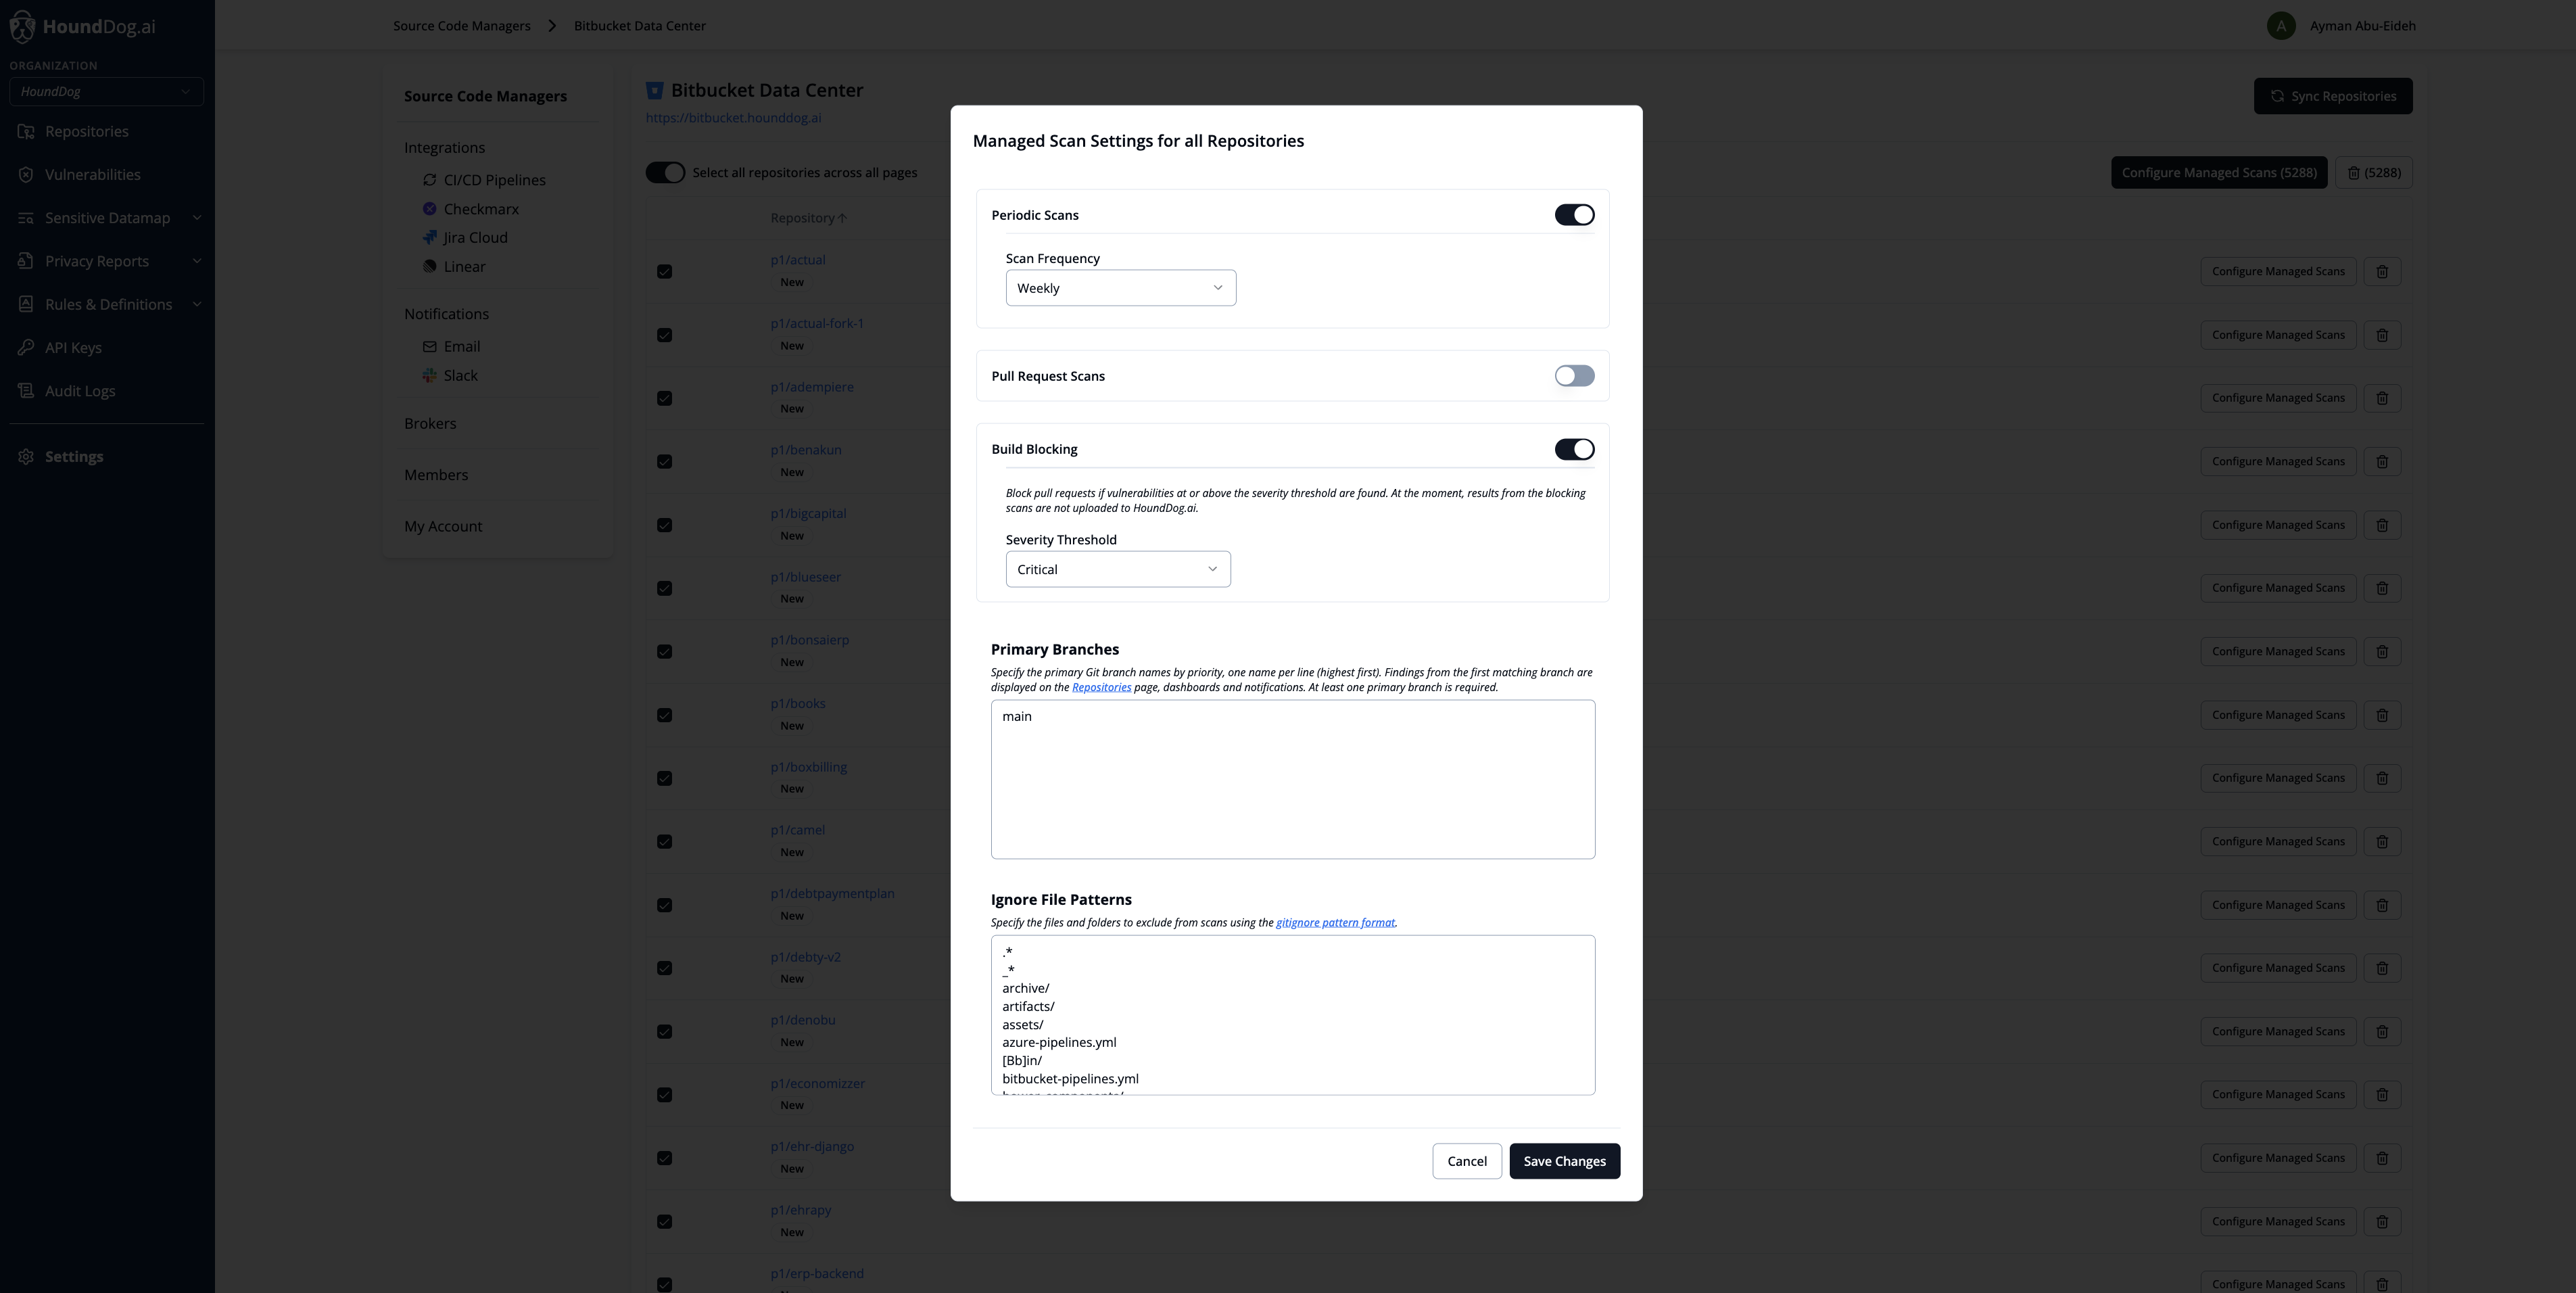
Task: Open Audit Logs from the sidebar
Action: pos(79,391)
